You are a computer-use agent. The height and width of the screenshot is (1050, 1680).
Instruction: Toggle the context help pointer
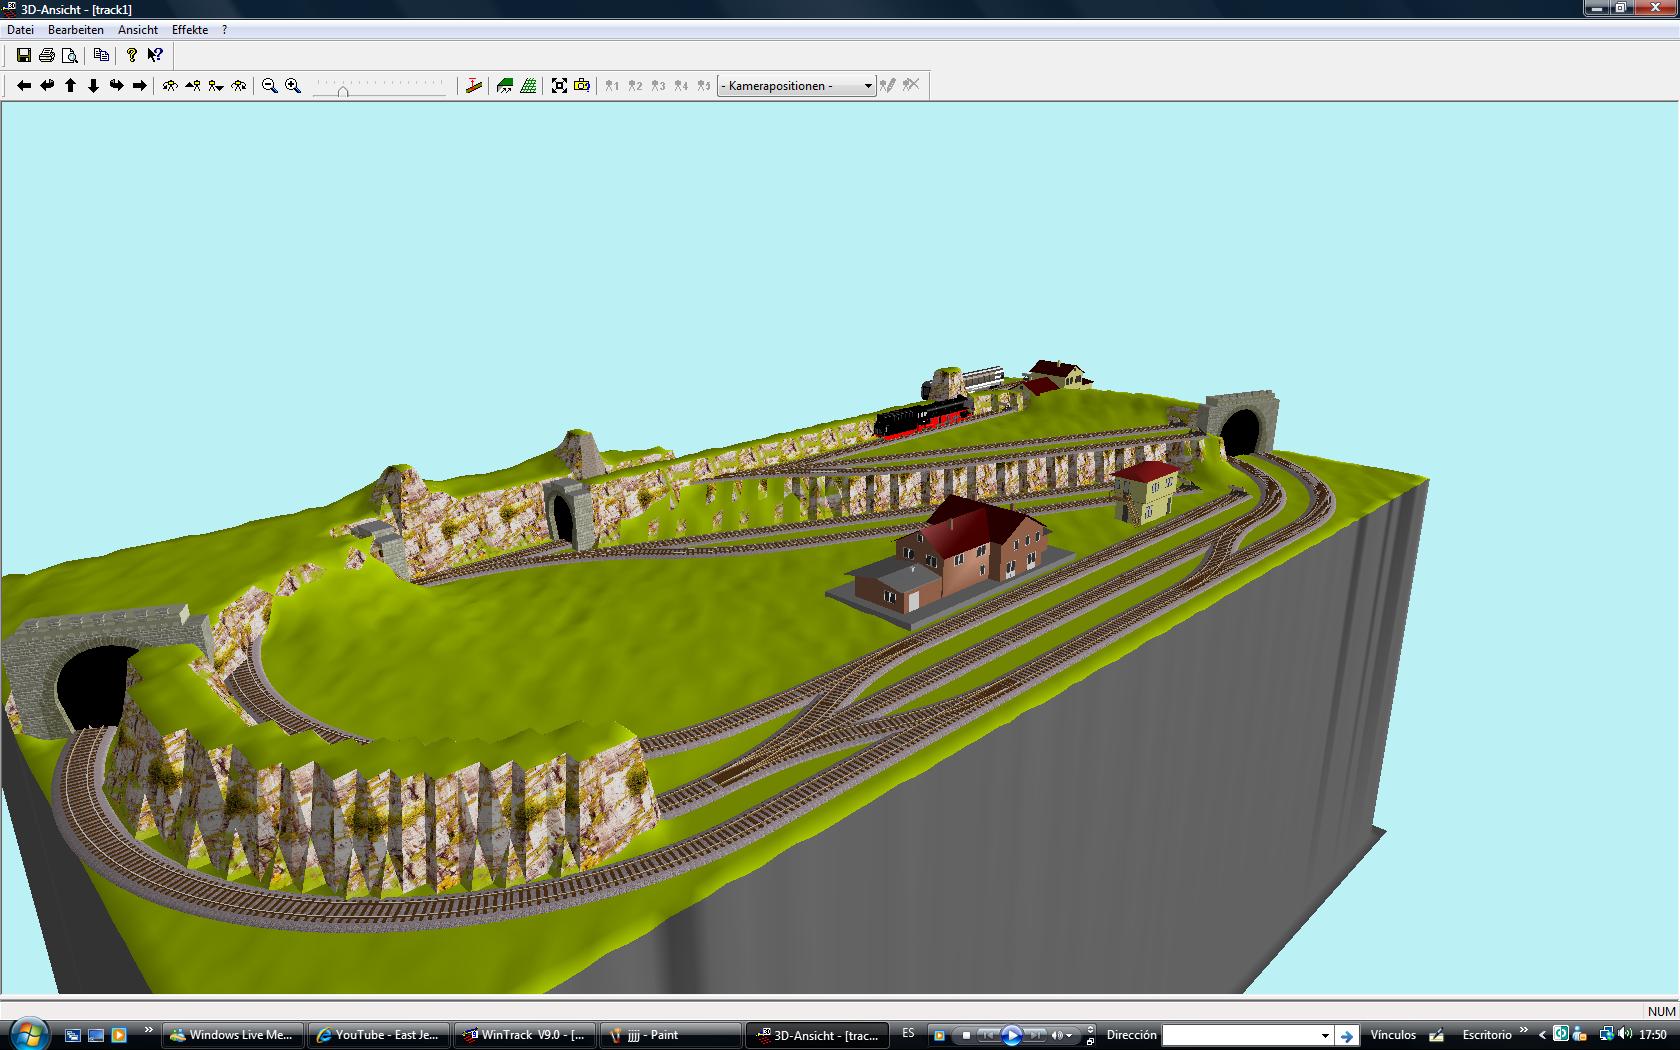tap(155, 55)
